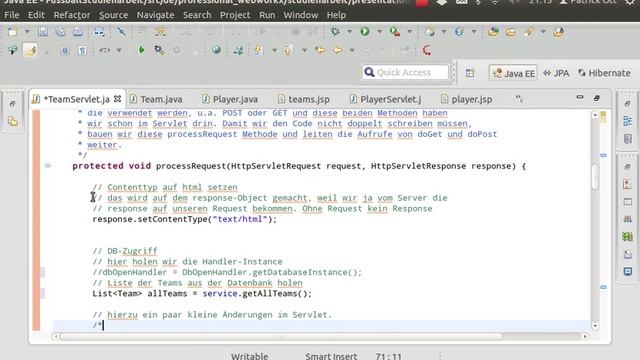Click the green Run button

point(365,31)
